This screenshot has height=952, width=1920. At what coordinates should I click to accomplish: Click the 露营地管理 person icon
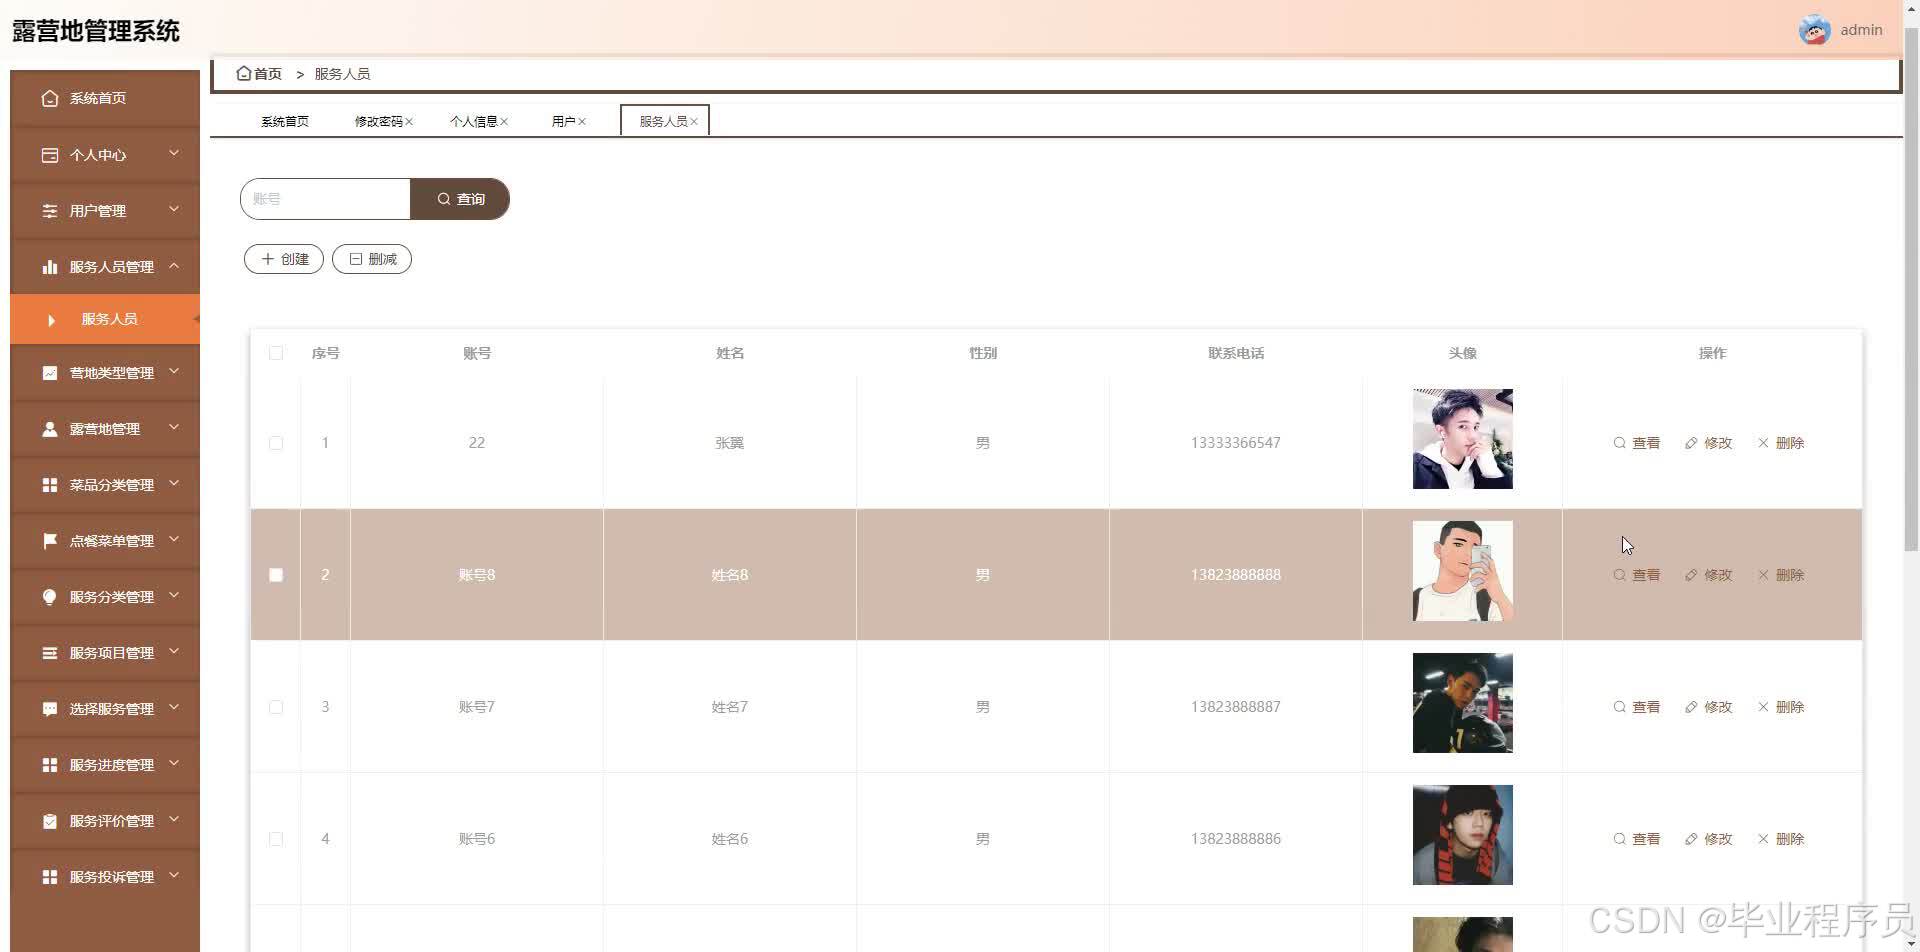[x=50, y=429]
